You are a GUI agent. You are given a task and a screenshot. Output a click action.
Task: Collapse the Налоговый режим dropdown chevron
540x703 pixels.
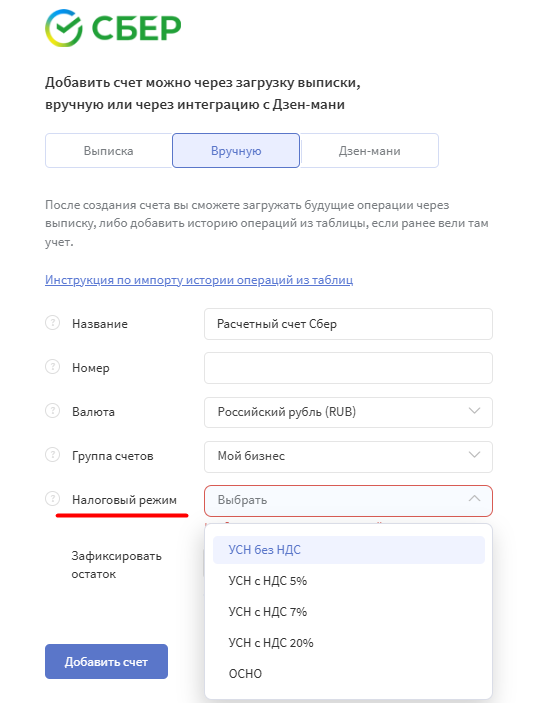[x=475, y=499]
